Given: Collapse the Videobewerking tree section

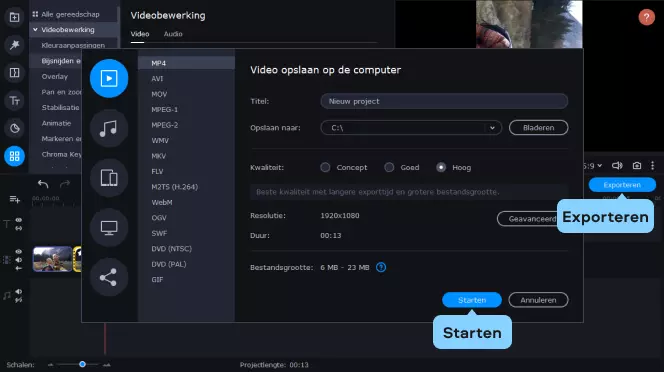Looking at the screenshot, I should 36,30.
